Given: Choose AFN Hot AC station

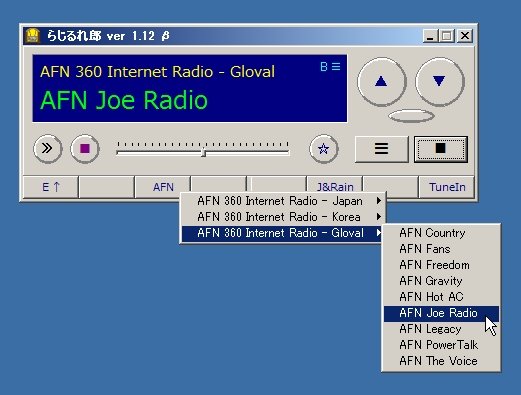Looking at the screenshot, I should point(441,297).
